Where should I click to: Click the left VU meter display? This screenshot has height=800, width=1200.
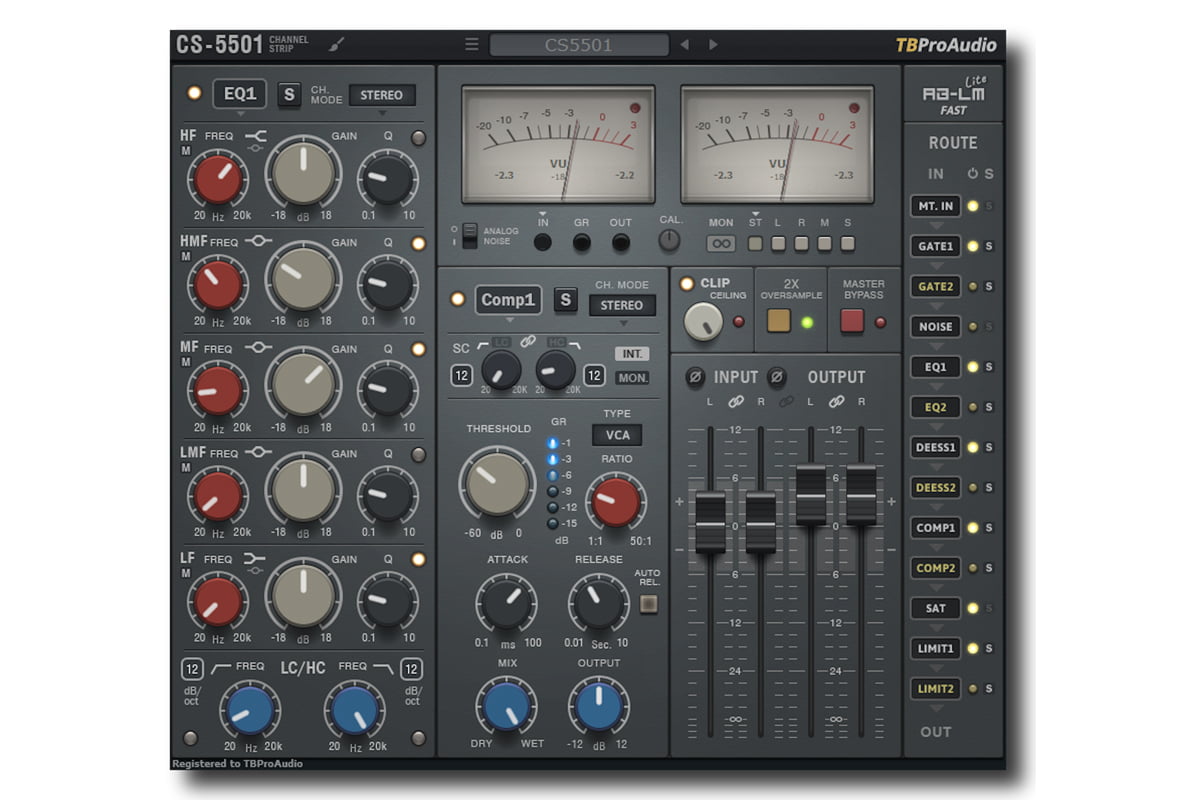pyautogui.click(x=559, y=145)
